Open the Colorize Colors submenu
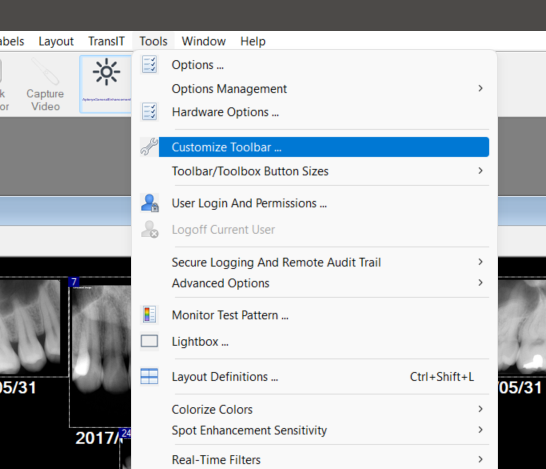Image resolution: width=546 pixels, height=469 pixels. point(327,409)
